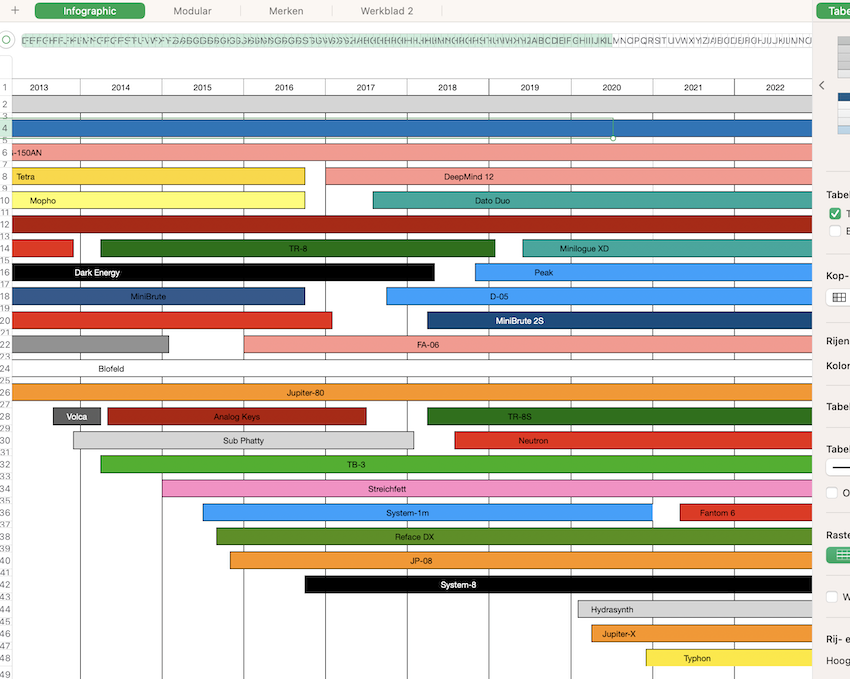Click the 2020 year header cell
The image size is (850, 679).
[611, 87]
